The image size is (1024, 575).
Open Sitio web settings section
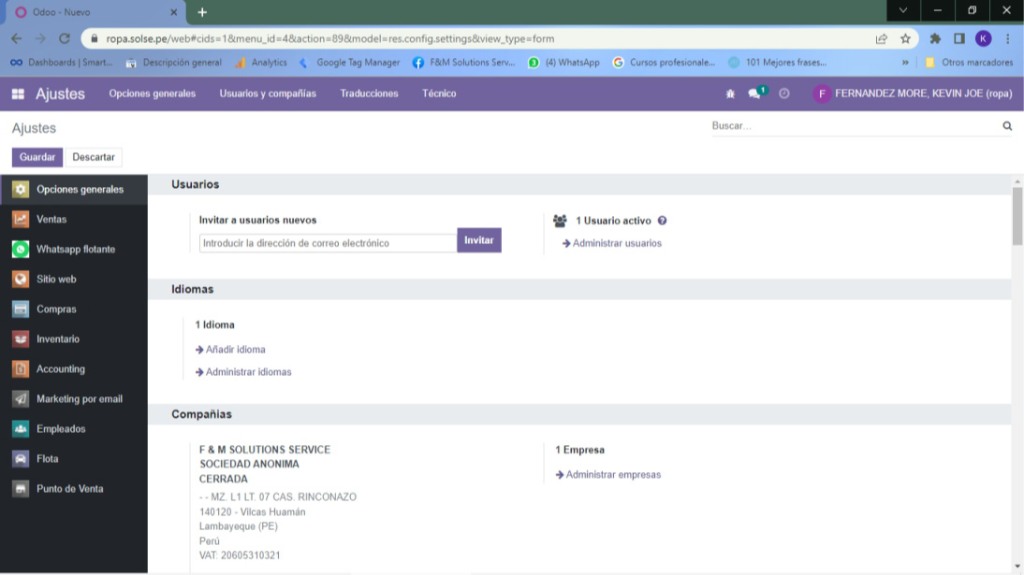pos(74,279)
